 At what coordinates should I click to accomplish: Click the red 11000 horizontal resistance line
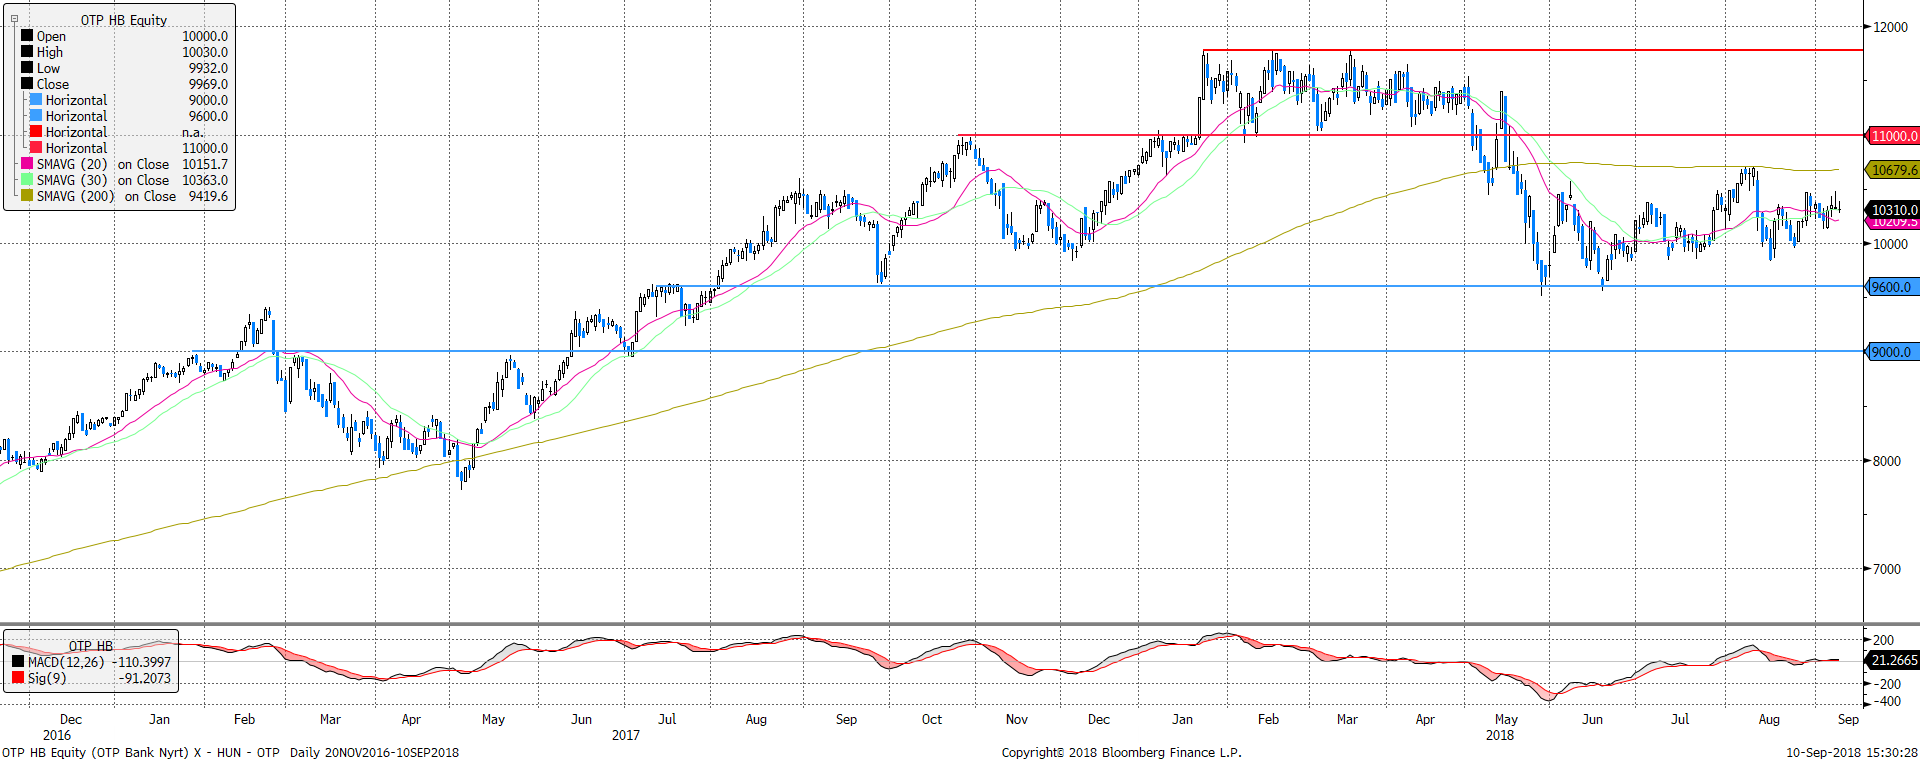coord(1410,135)
